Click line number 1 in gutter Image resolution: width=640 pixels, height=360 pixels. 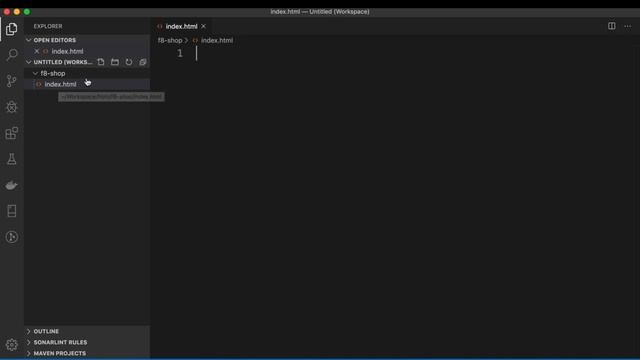[x=180, y=53]
